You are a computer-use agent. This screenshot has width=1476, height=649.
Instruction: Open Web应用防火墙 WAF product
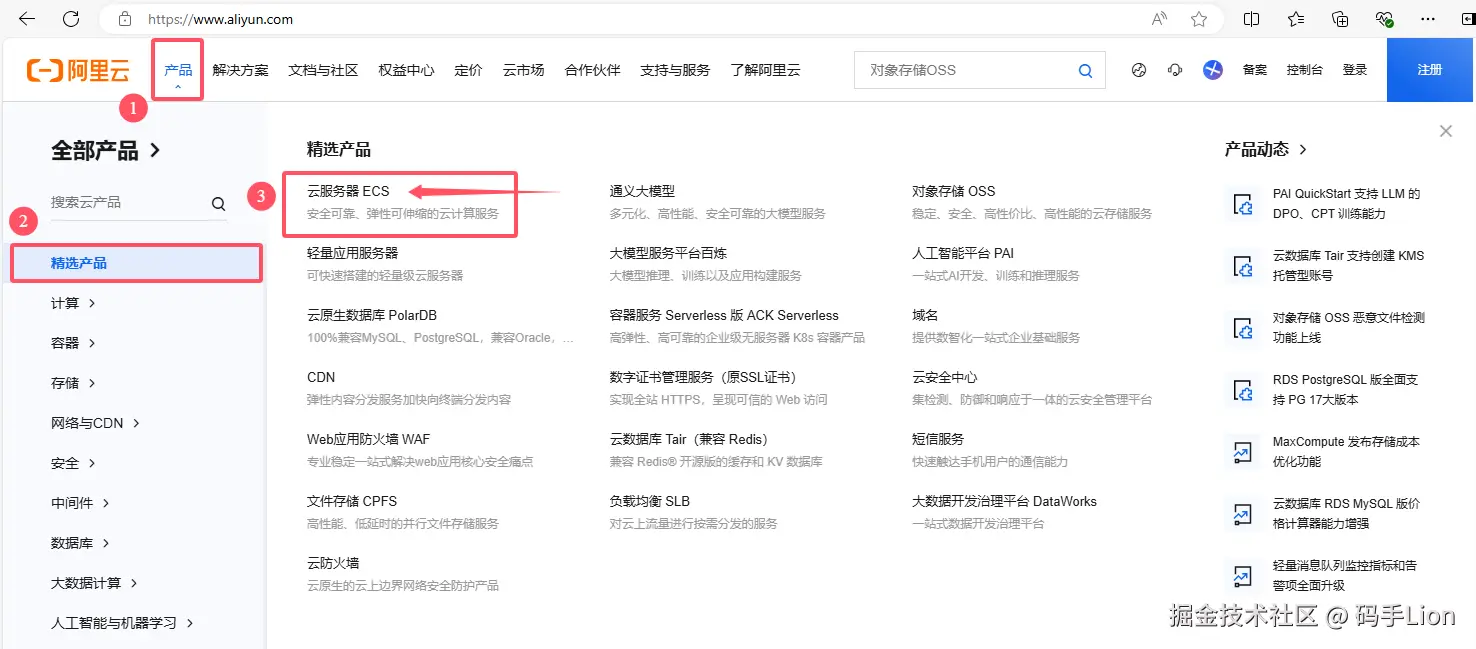[369, 439]
